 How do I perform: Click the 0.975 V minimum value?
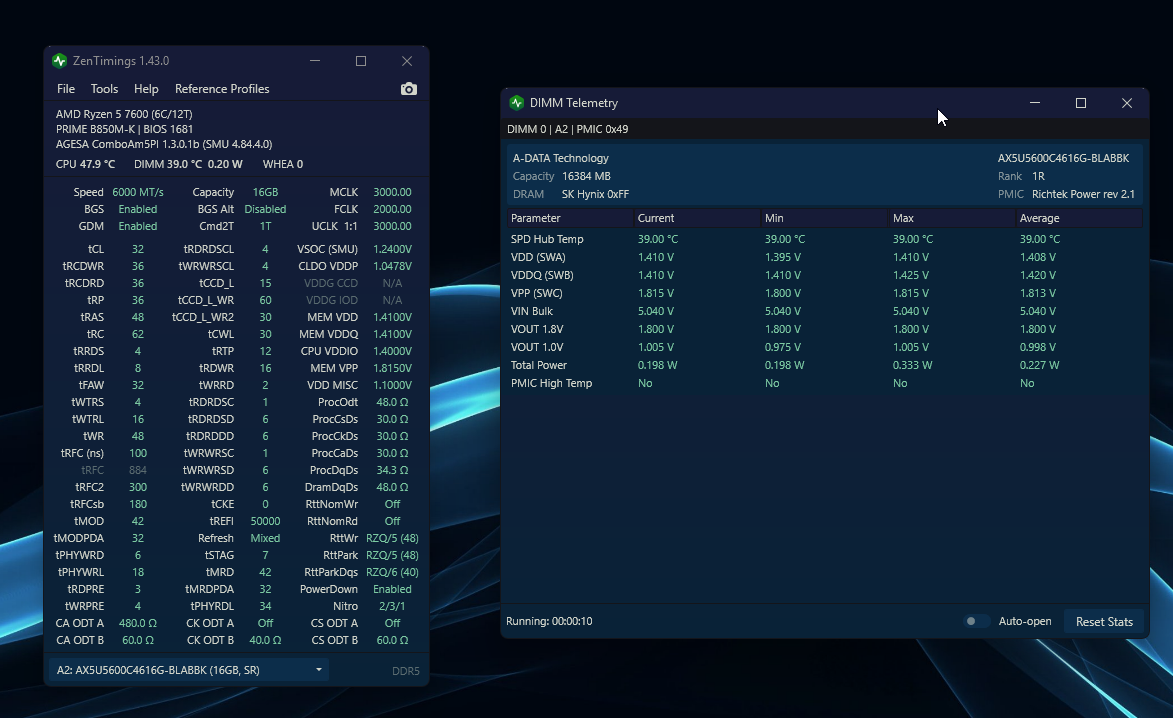click(x=782, y=347)
